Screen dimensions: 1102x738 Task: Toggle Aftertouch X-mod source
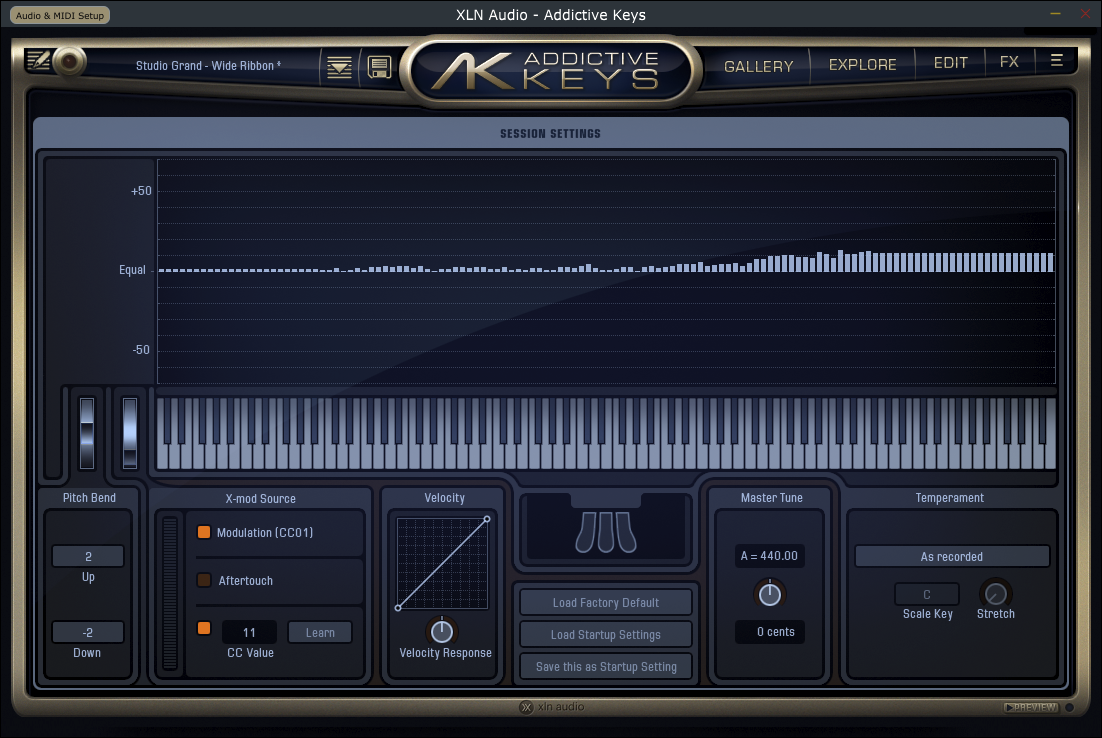coord(204,580)
